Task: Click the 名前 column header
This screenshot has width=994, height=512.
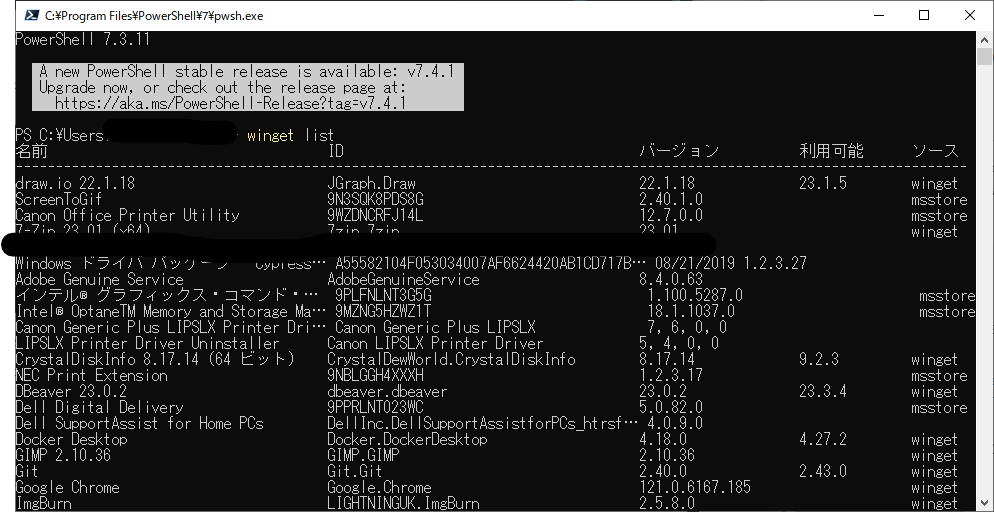Action: pos(31,151)
